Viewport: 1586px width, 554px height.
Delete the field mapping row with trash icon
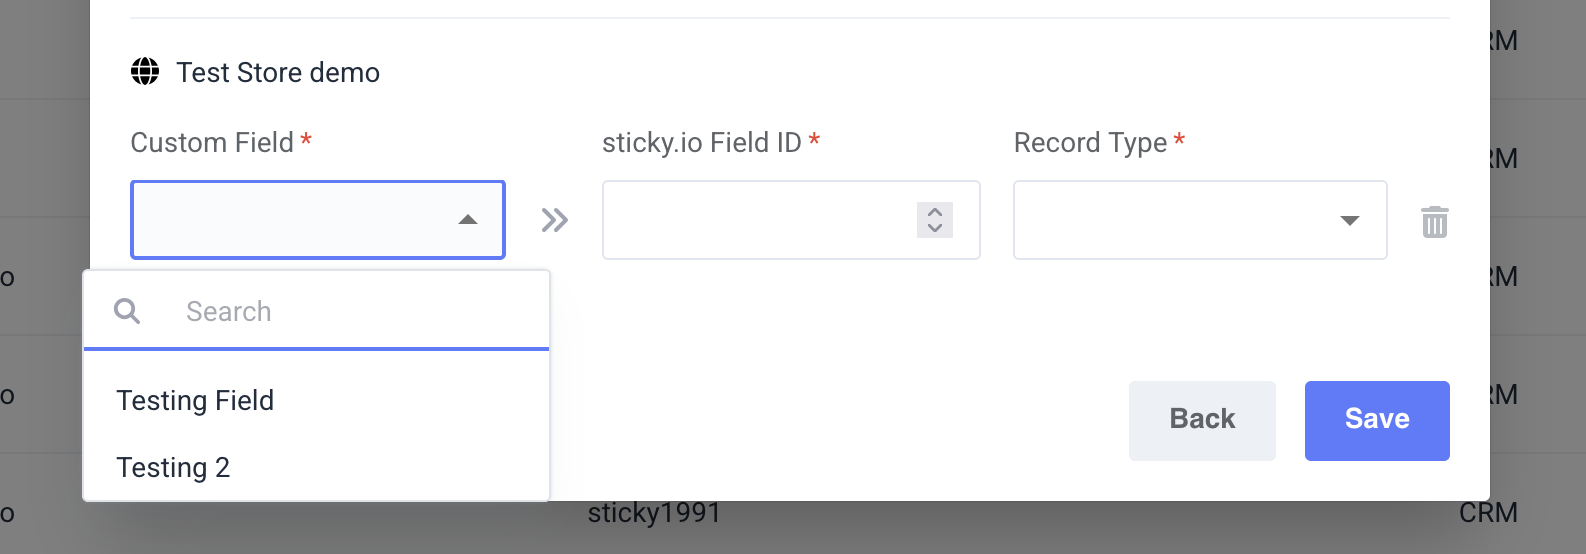pos(1435,222)
